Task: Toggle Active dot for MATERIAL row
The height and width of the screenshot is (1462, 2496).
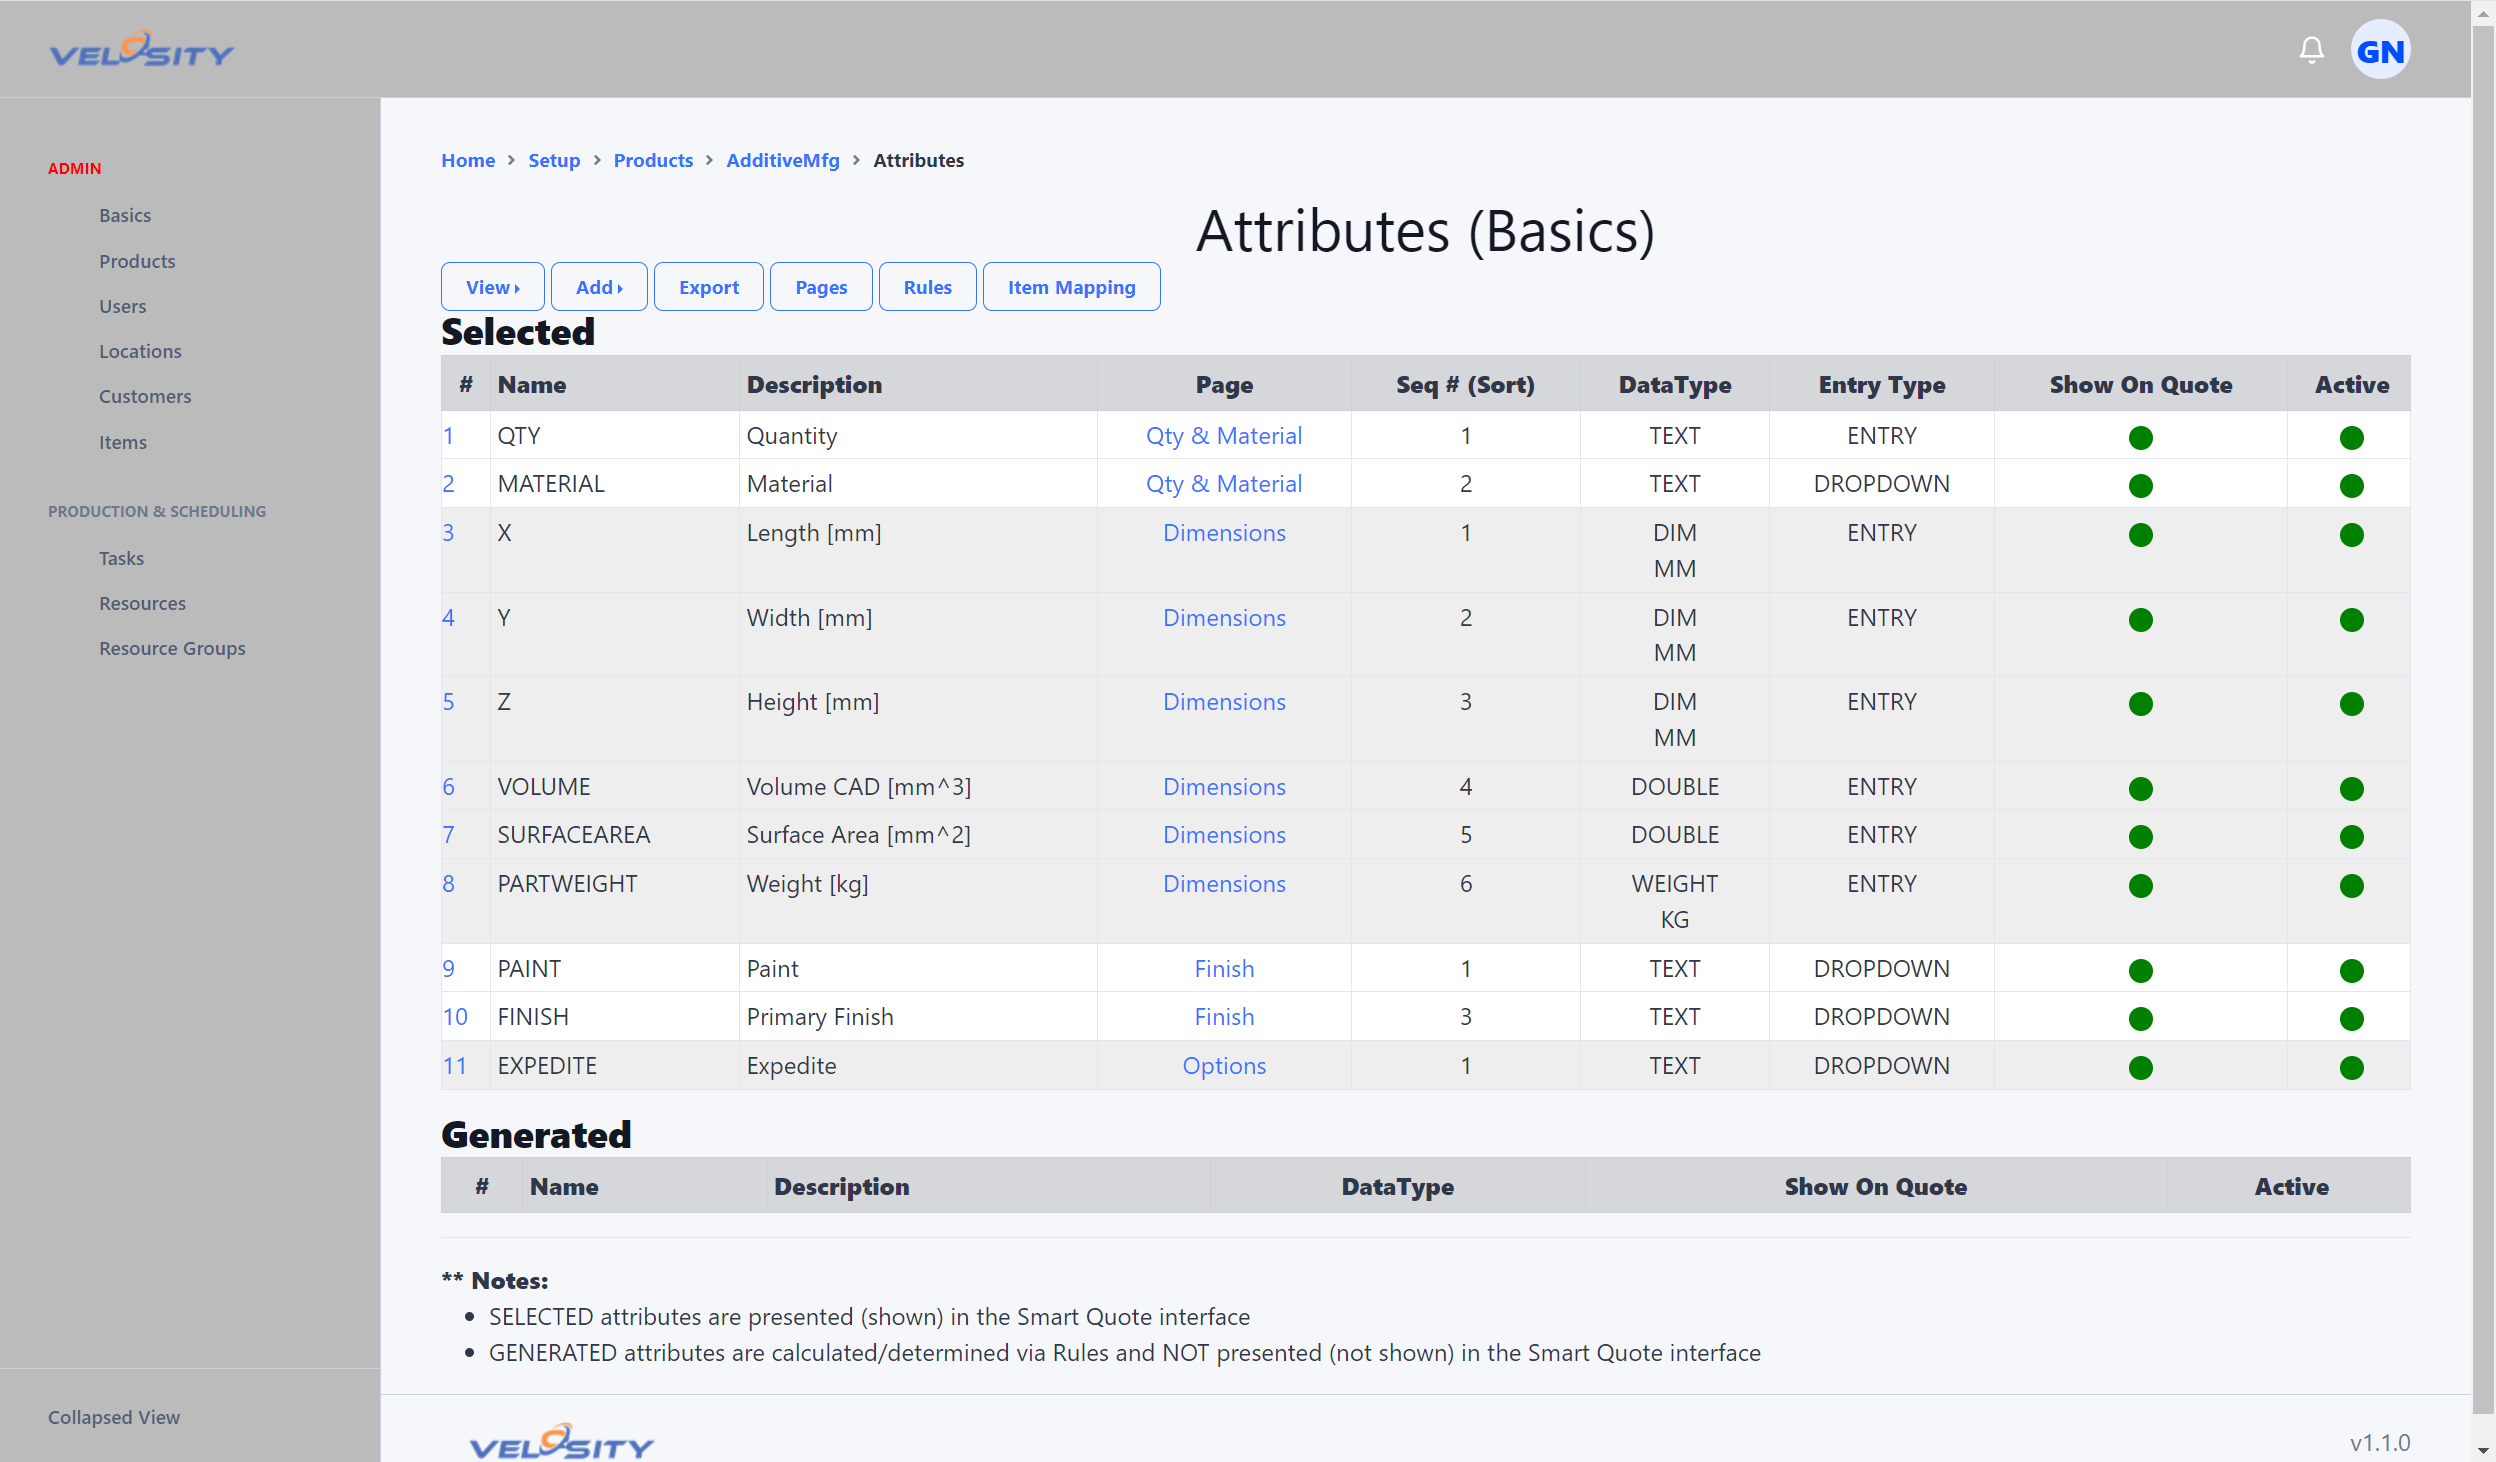Action: click(x=2351, y=486)
